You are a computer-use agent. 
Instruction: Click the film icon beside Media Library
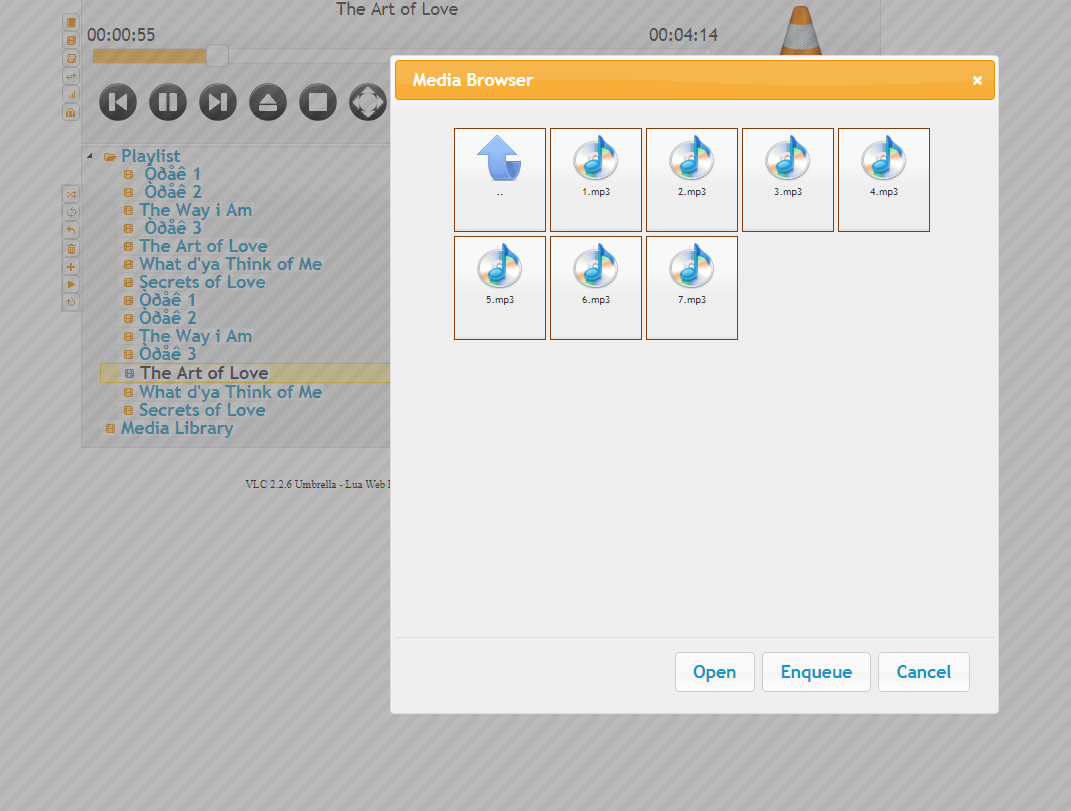tap(110, 428)
